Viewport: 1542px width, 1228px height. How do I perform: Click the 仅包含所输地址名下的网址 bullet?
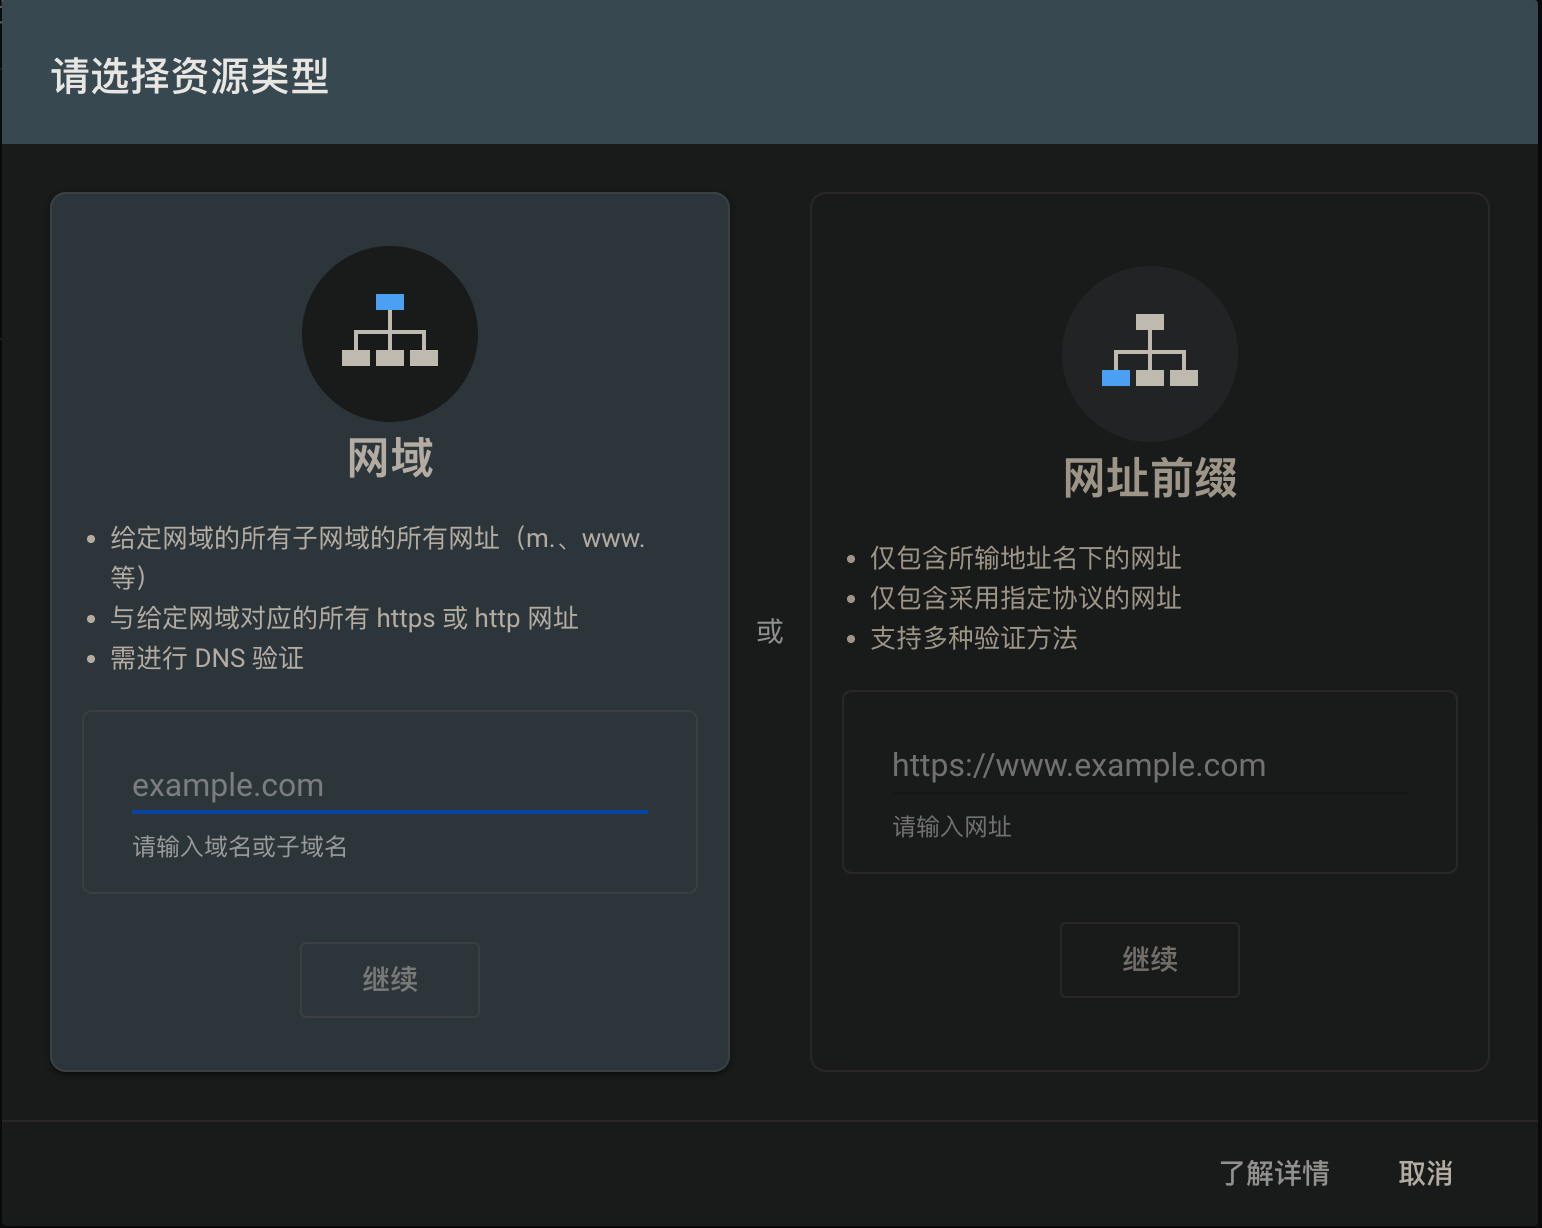tap(1025, 558)
